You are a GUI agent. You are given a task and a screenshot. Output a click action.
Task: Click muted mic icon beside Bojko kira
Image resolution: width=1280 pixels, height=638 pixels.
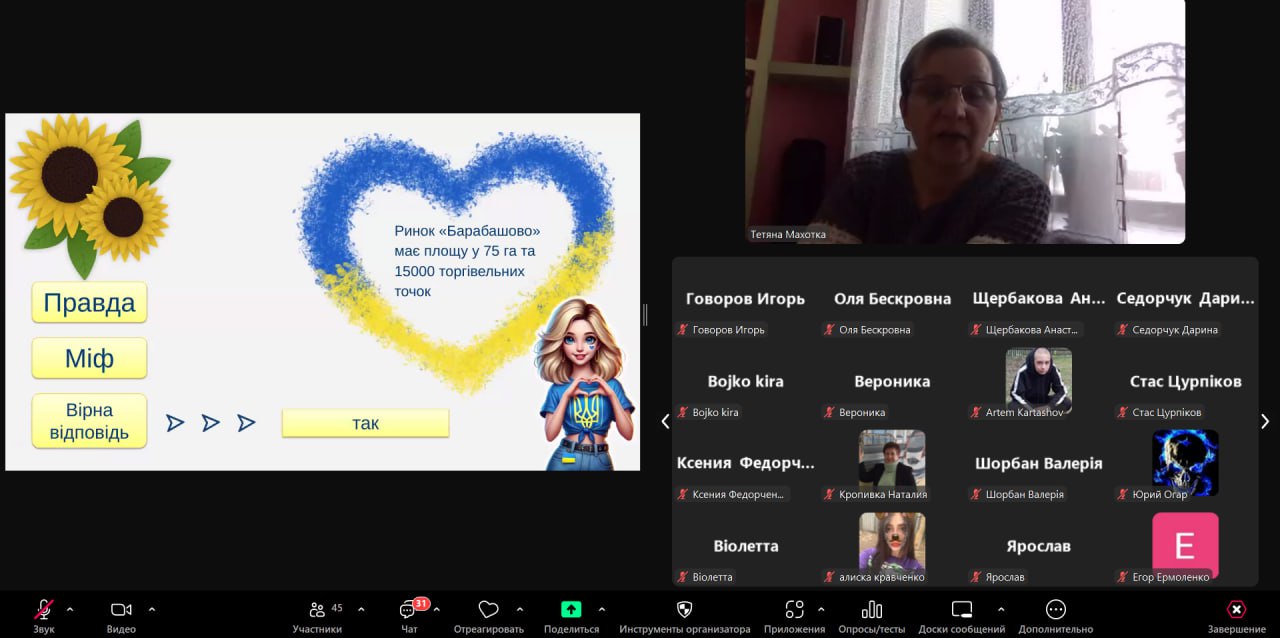tap(683, 412)
